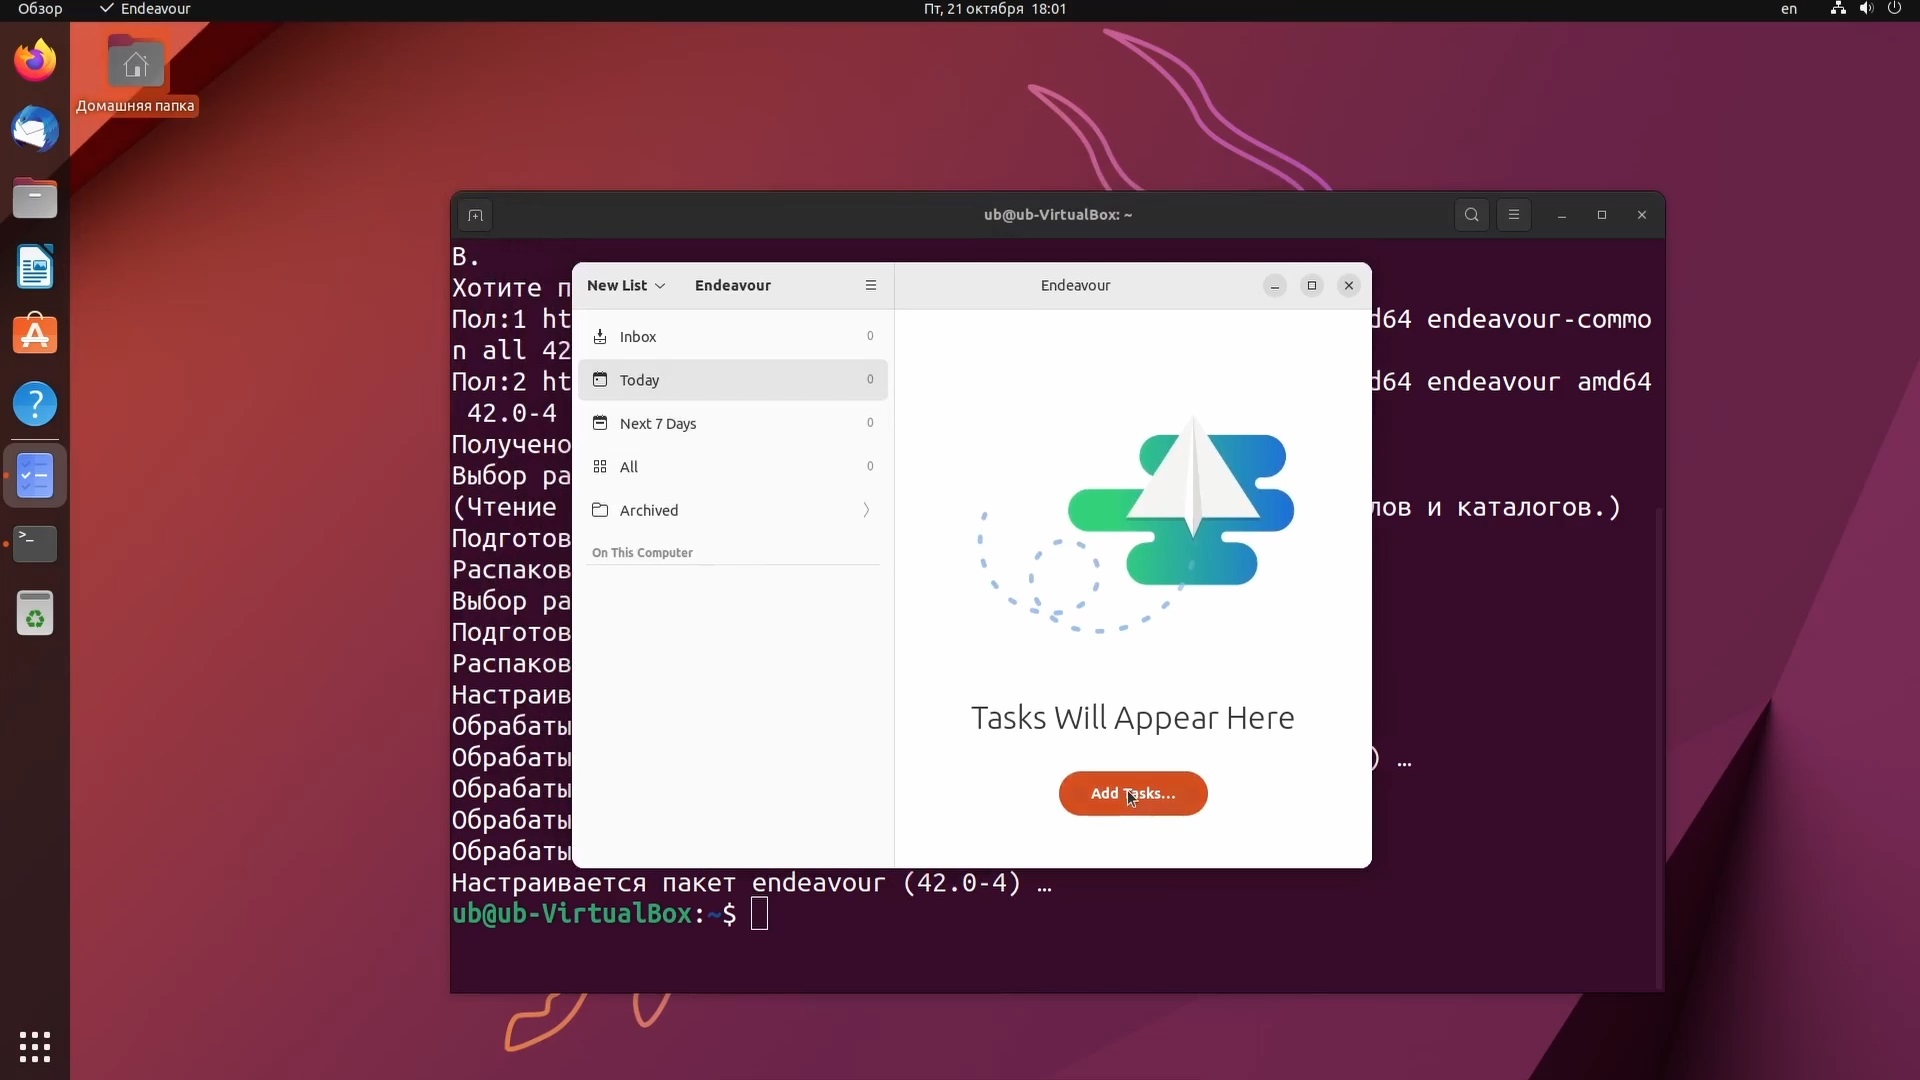Viewport: 1920px width, 1080px height.
Task: Open the Домашняя папка desktop icon
Action: point(136,76)
